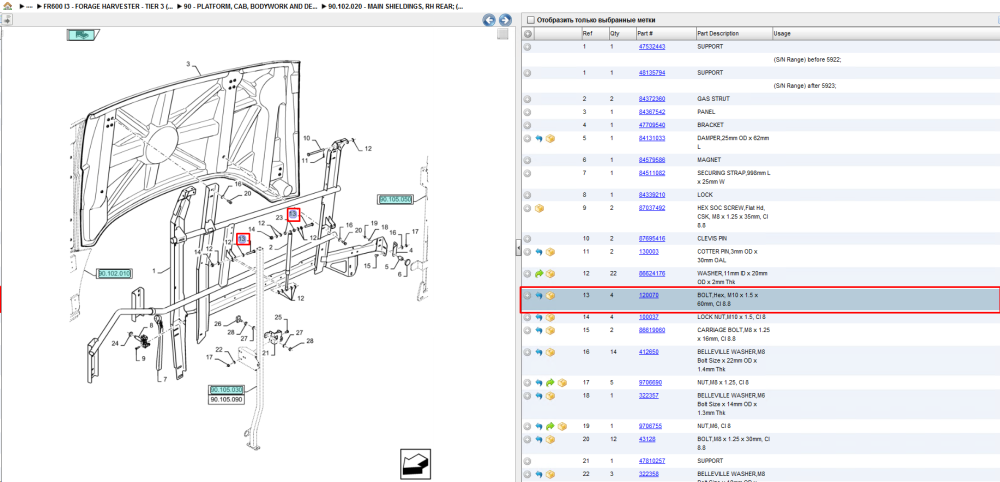This screenshot has width=1000, height=482.
Task: Click green arrow on NUT 9706690 row
Action: tap(550, 383)
